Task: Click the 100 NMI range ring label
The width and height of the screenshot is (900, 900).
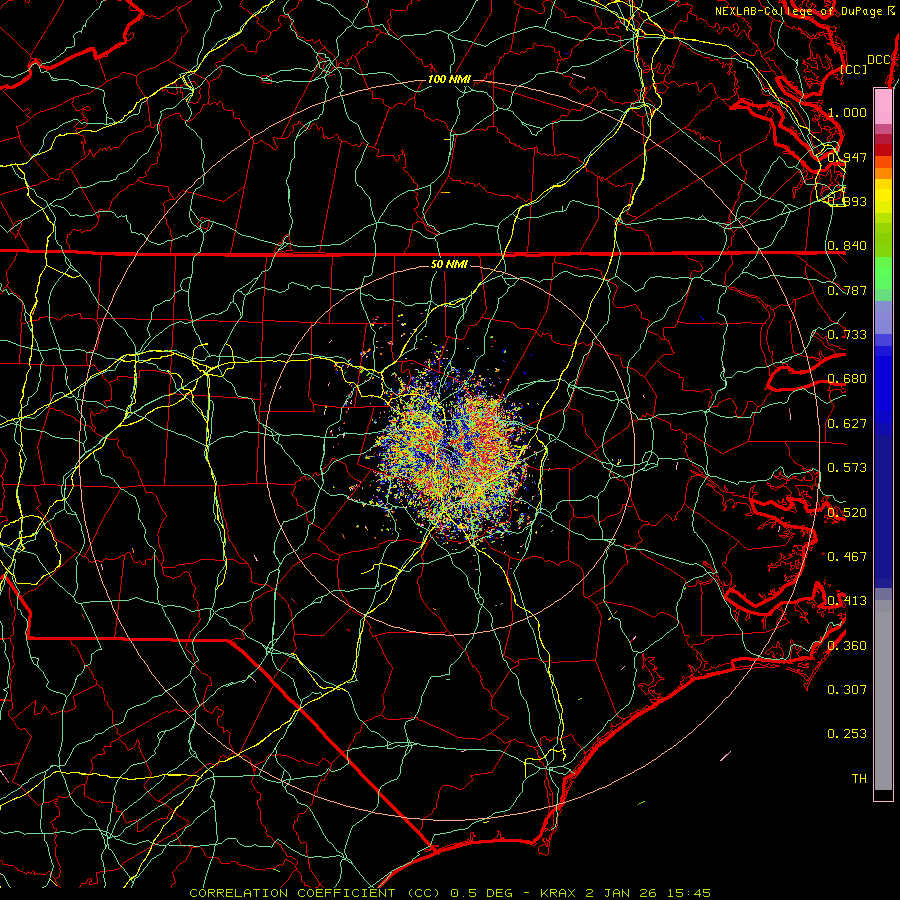Action: pyautogui.click(x=449, y=79)
